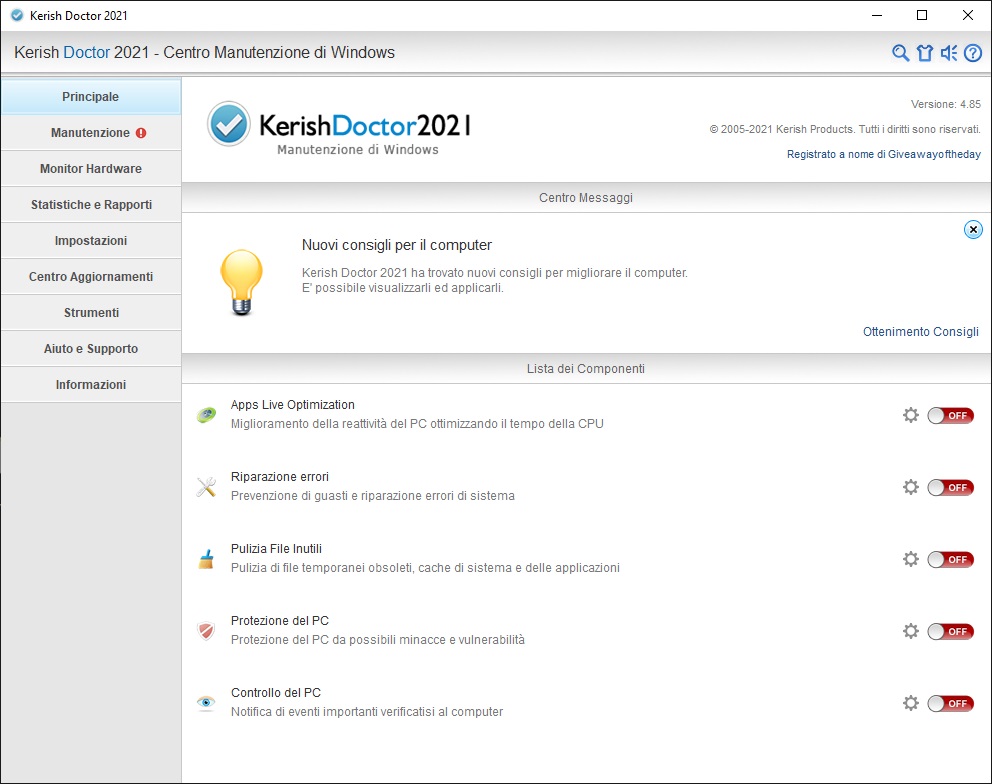
Task: Open the search magnifier icon in header
Action: tap(900, 53)
